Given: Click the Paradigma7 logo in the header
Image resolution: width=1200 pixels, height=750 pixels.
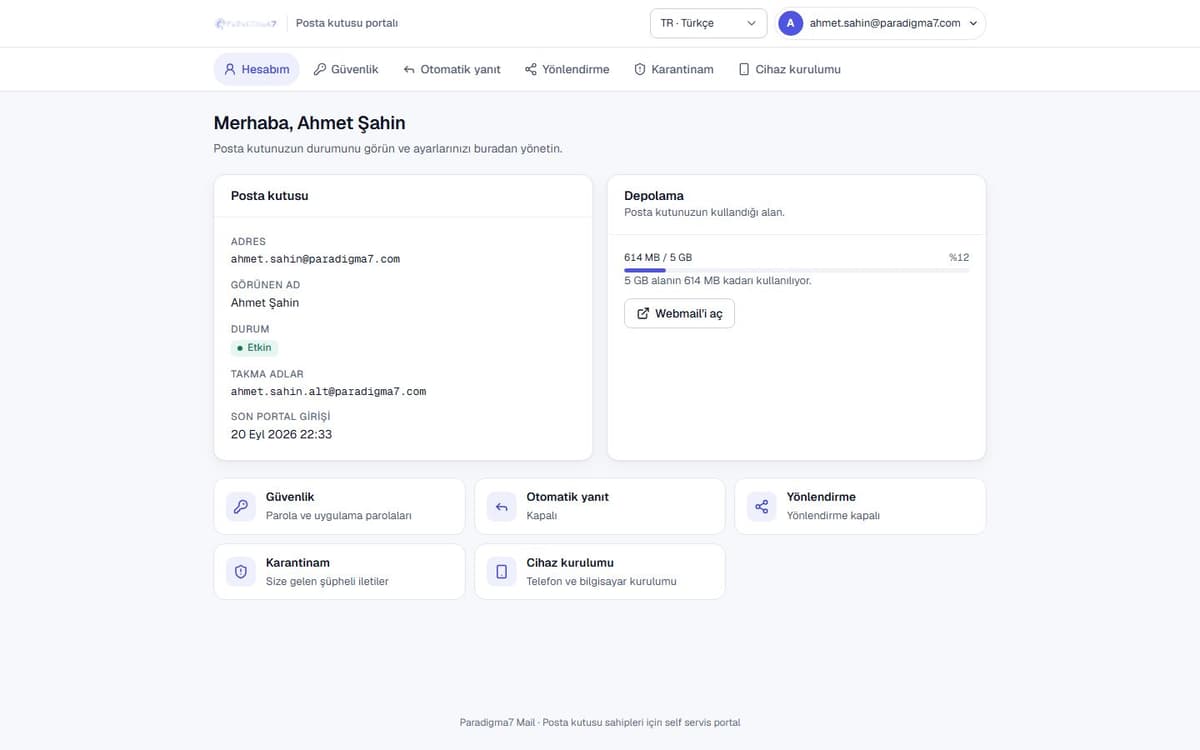Looking at the screenshot, I should (x=245, y=23).
